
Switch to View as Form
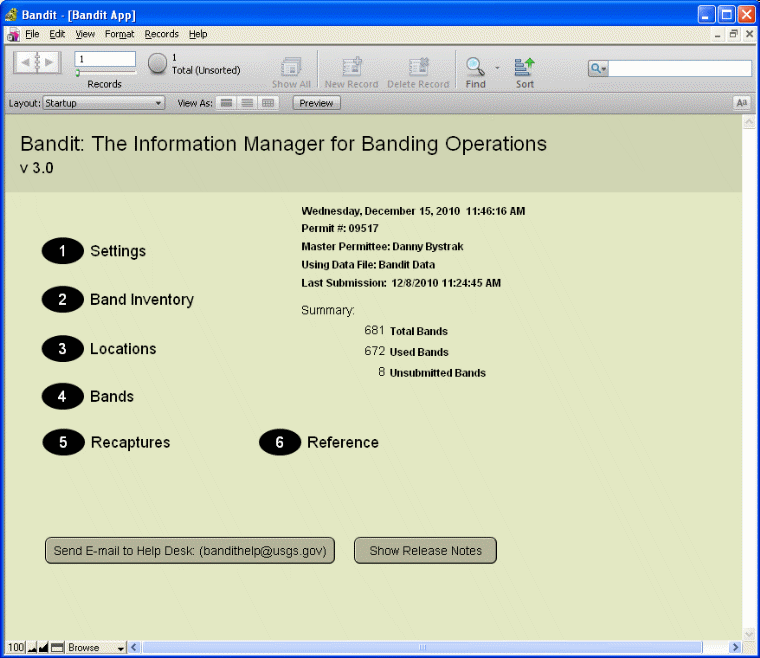point(226,103)
